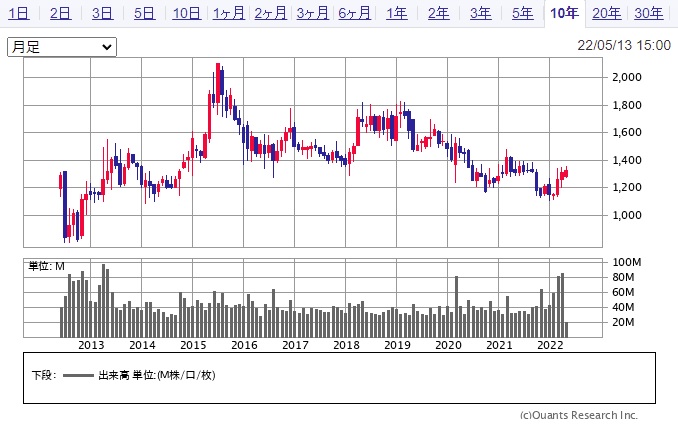This screenshot has width=678, height=425.
Task: Click the 1,200 price axis label
Action: pyautogui.click(x=627, y=187)
